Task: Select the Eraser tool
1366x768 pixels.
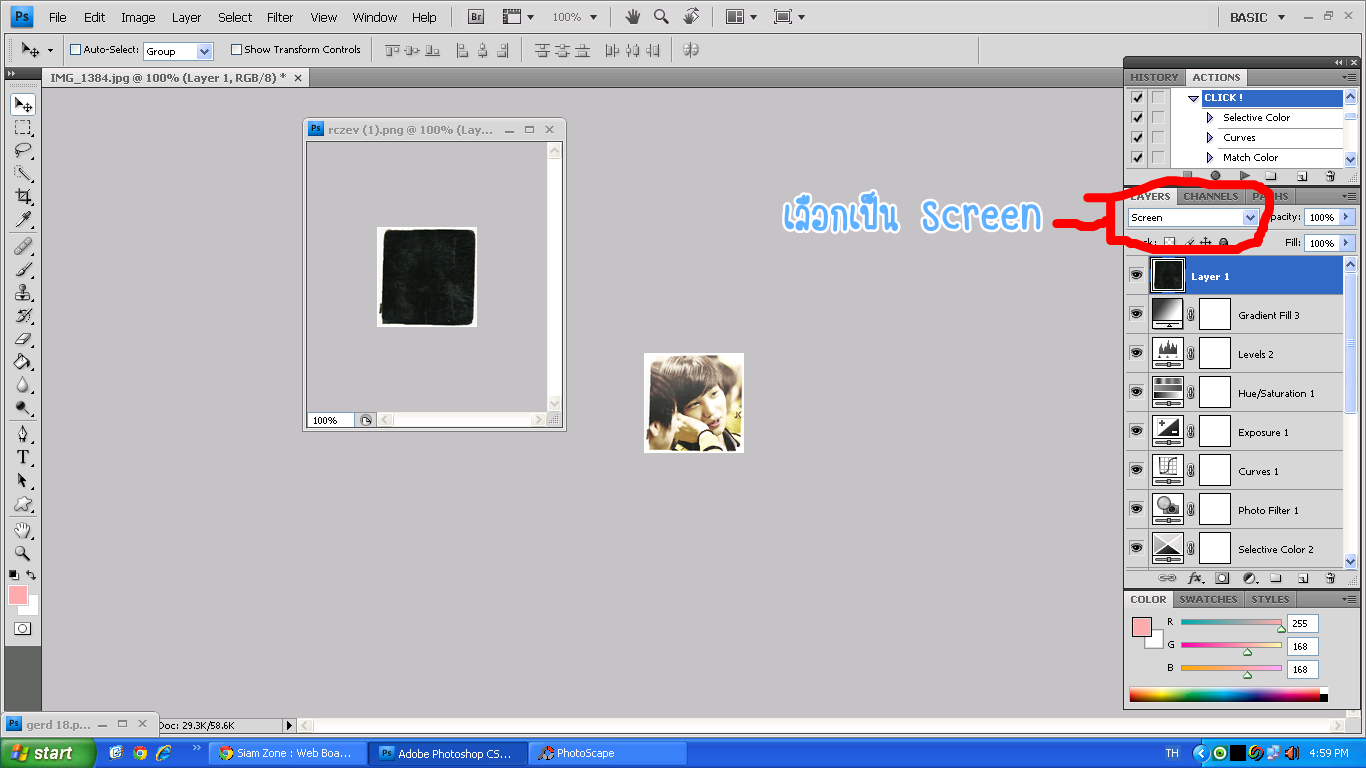Action: (x=22, y=339)
